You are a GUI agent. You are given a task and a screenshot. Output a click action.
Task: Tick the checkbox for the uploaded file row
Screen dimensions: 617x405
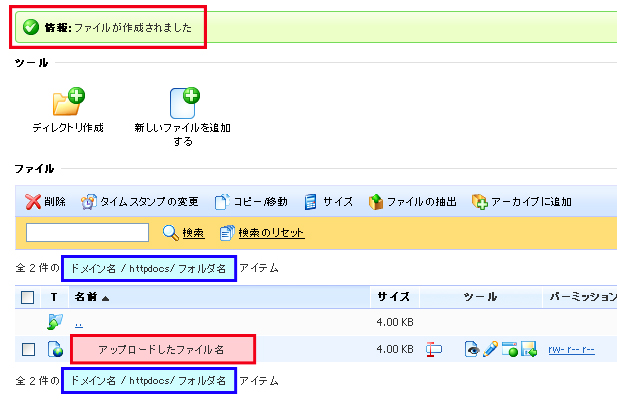tap(28, 349)
